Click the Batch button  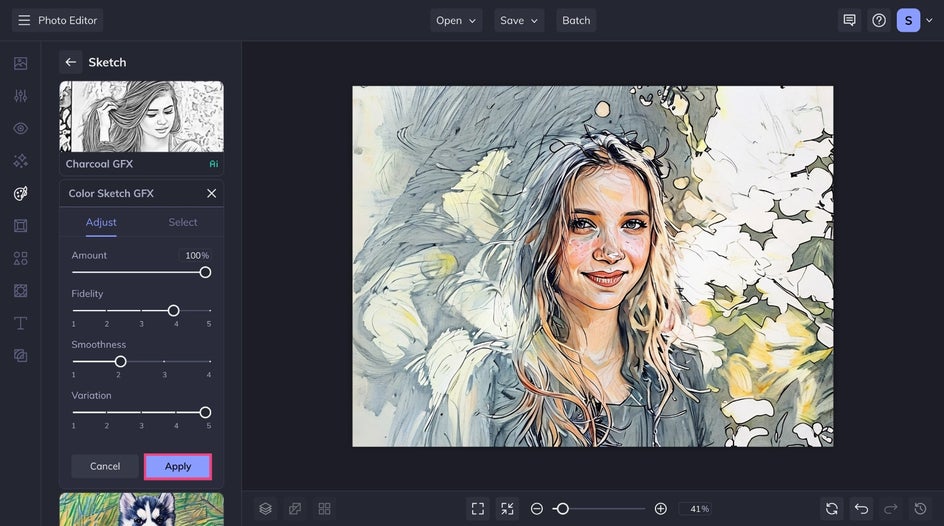pyautogui.click(x=576, y=20)
